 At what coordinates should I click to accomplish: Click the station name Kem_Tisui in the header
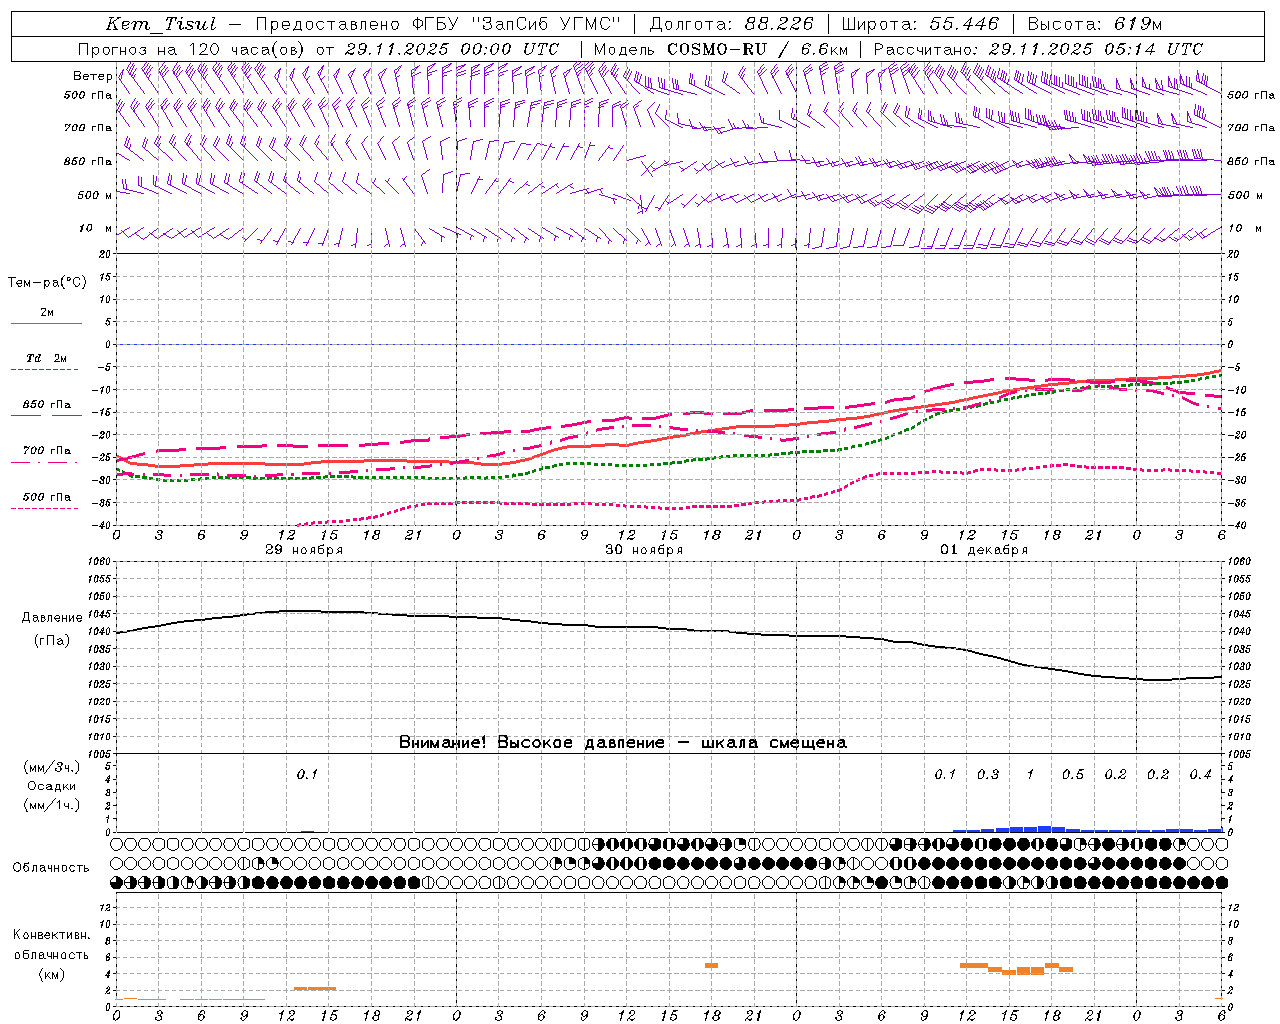click(160, 24)
